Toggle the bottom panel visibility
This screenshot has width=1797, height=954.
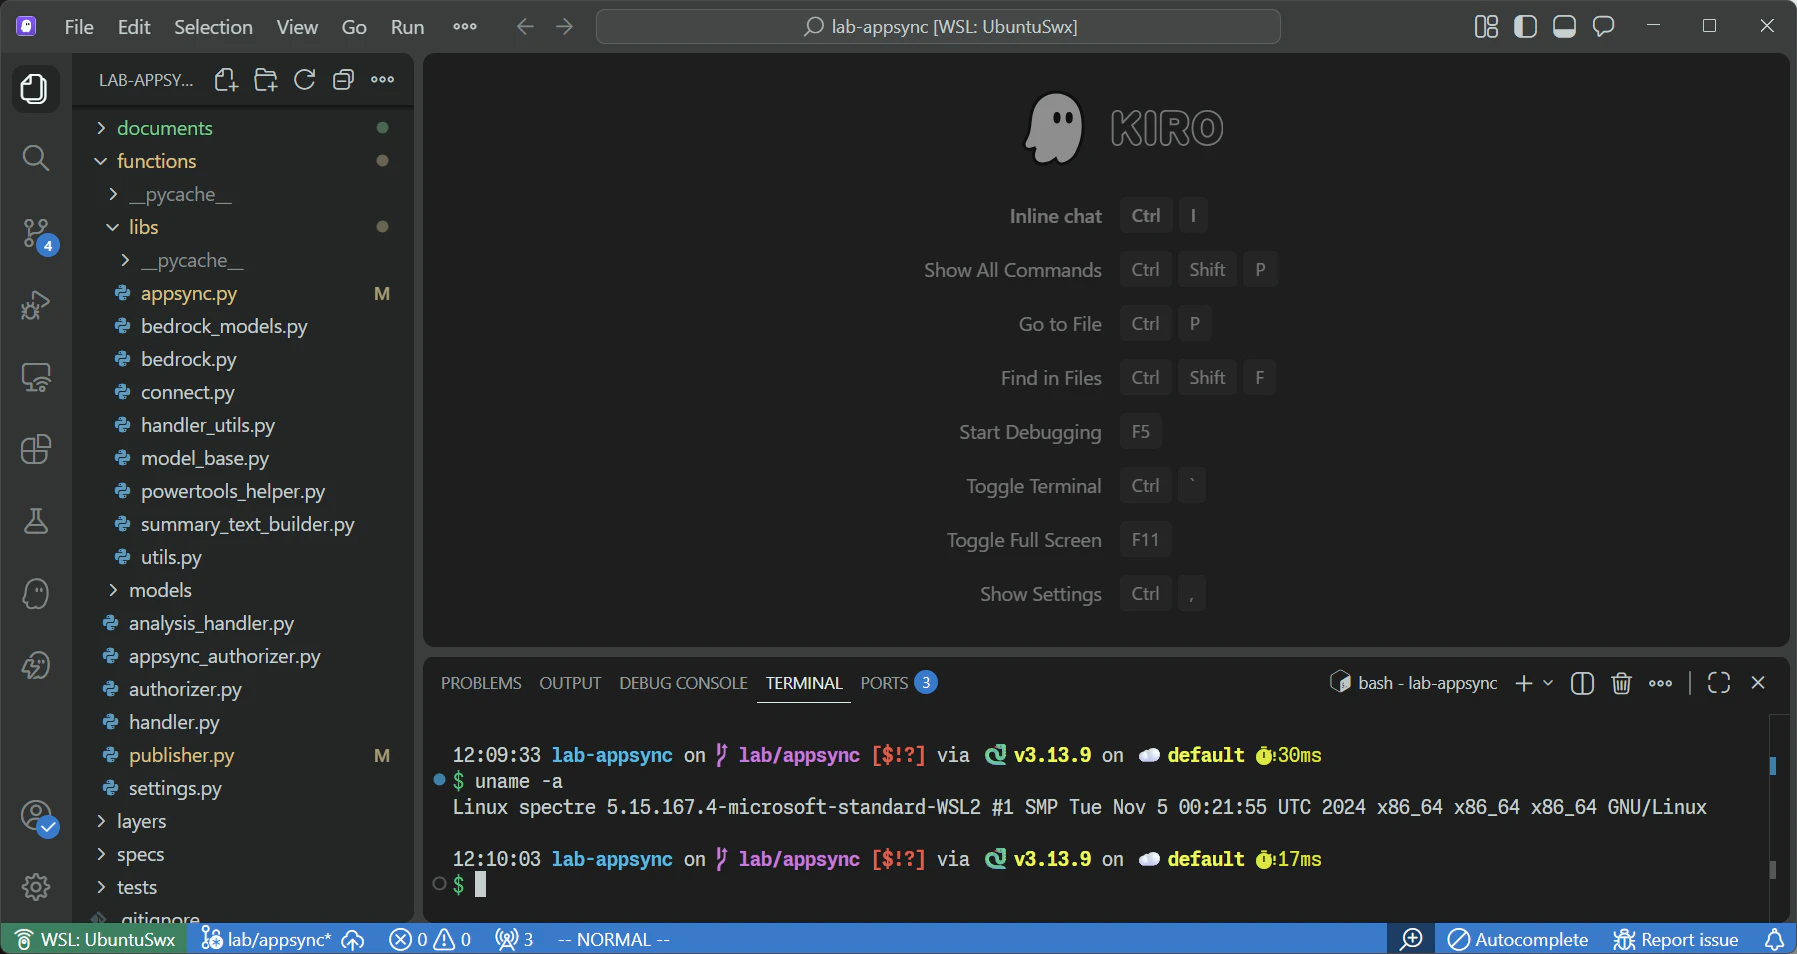[x=1564, y=27]
